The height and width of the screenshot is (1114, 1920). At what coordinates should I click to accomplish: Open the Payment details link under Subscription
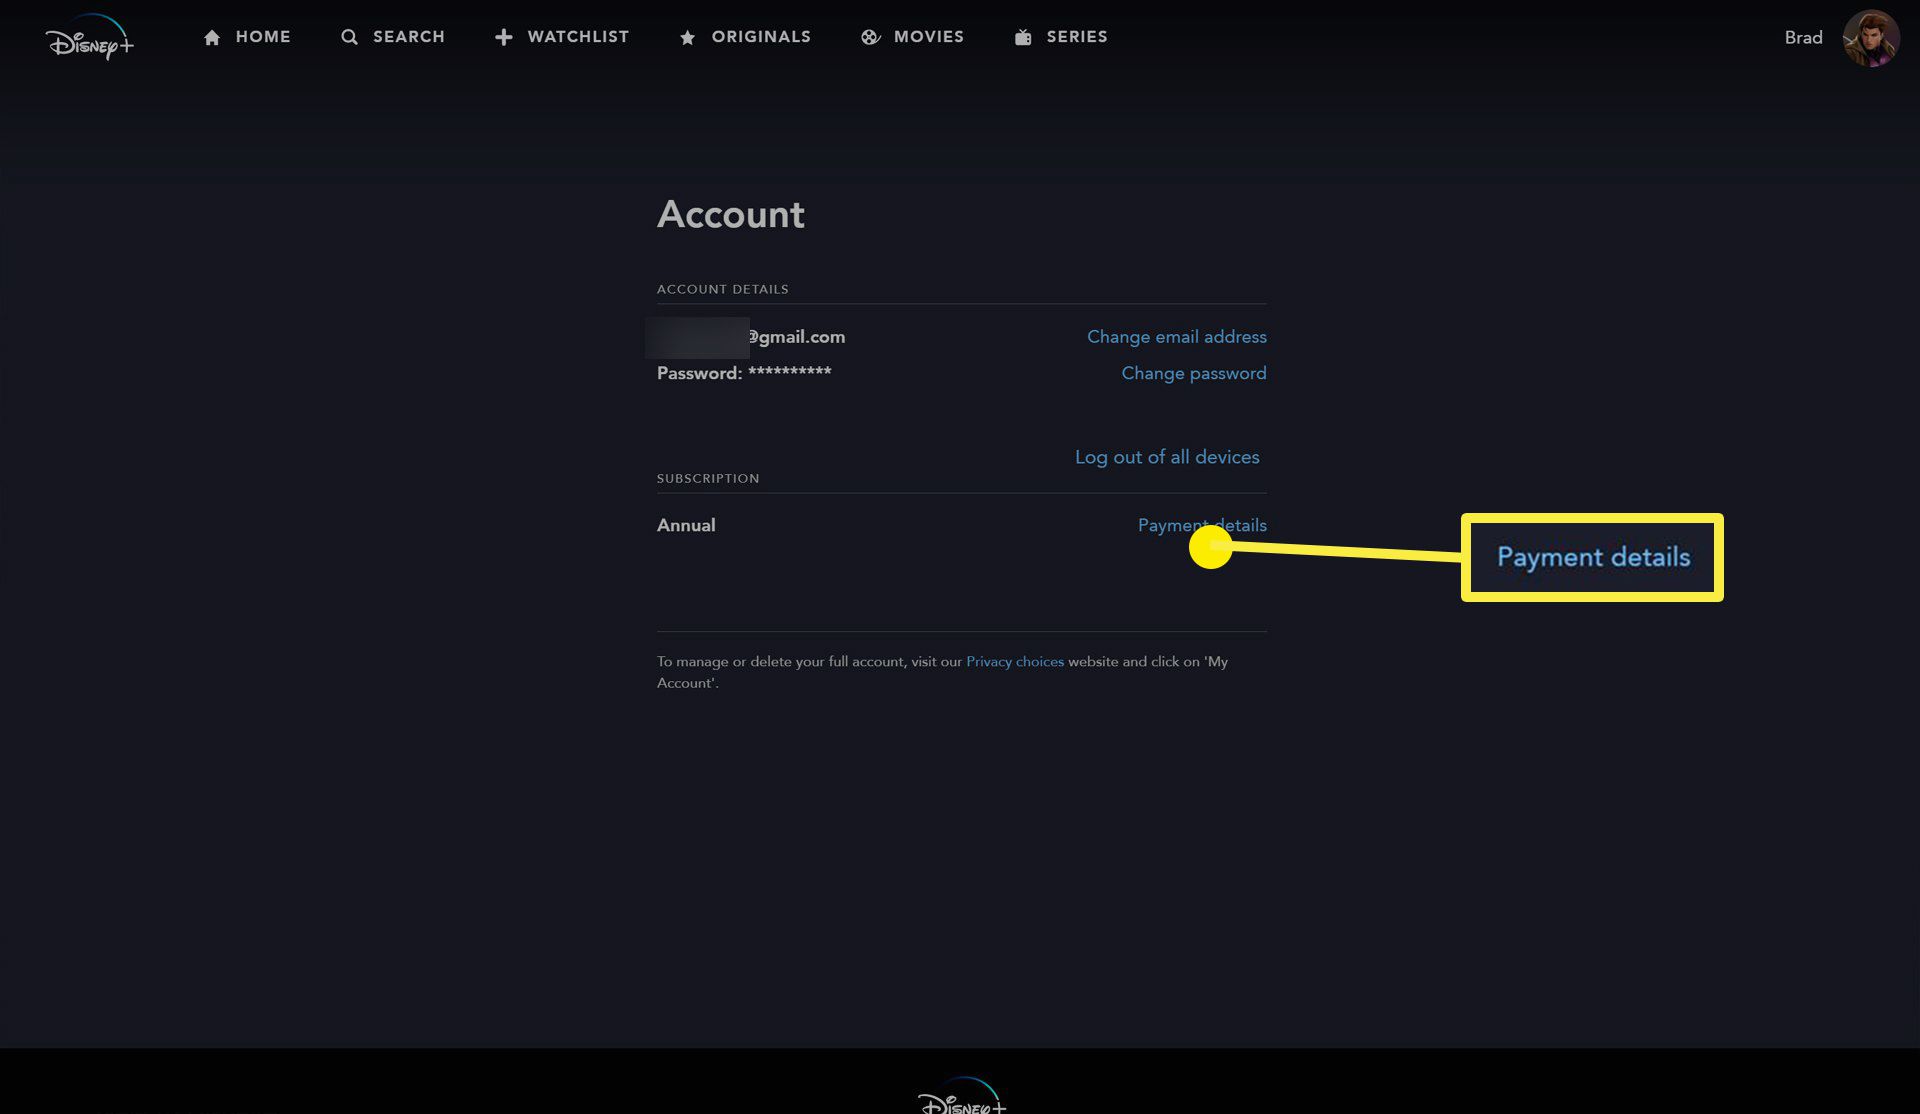[1202, 525]
